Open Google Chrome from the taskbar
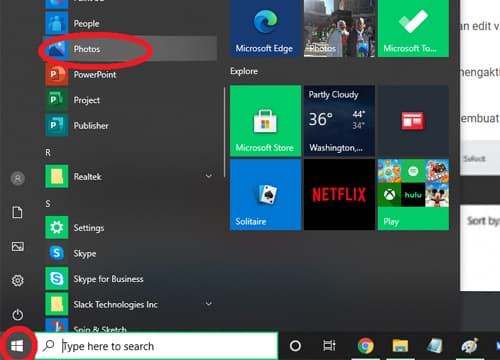Image resolution: width=500 pixels, height=360 pixels. click(365, 346)
